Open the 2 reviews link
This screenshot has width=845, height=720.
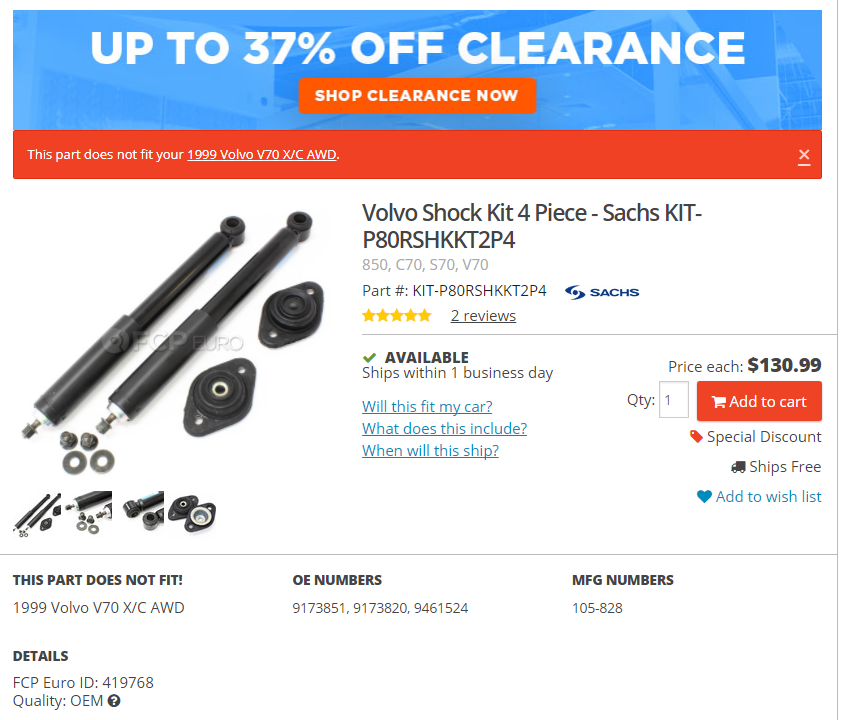tap(483, 316)
